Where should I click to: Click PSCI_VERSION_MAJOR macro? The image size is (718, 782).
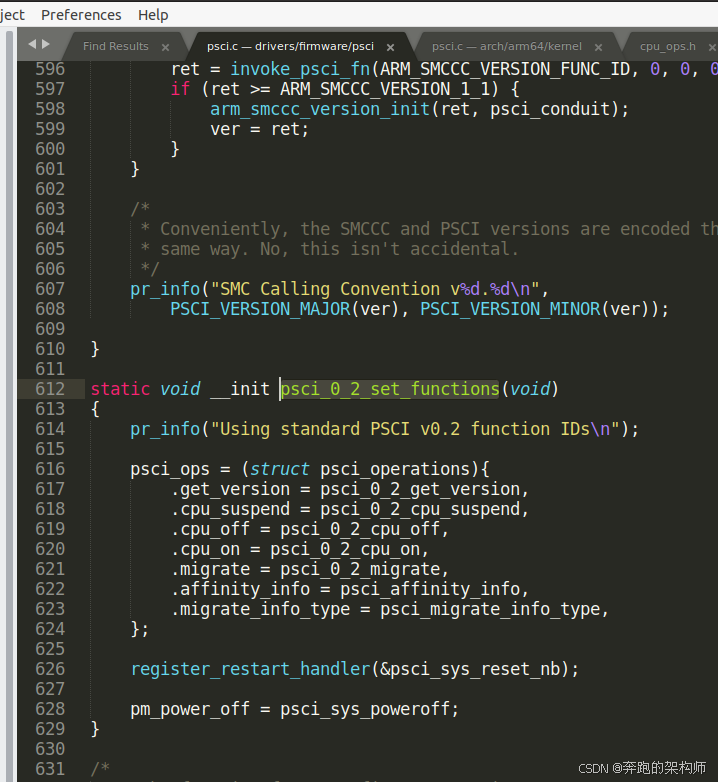(x=260, y=309)
